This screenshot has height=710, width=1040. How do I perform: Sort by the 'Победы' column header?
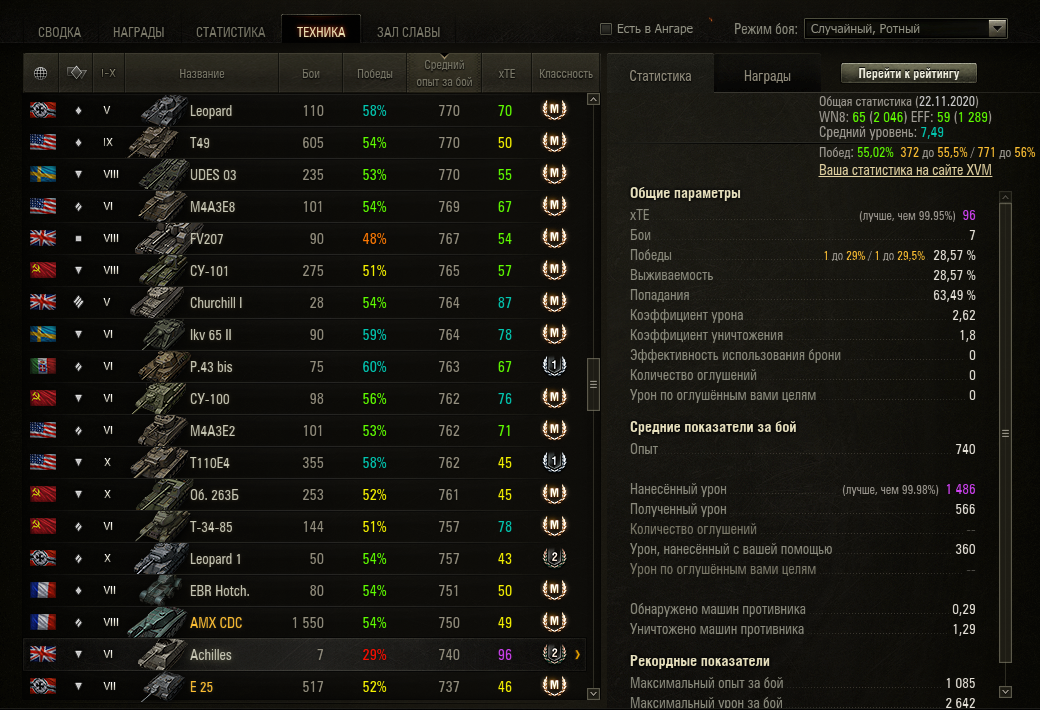(x=374, y=73)
